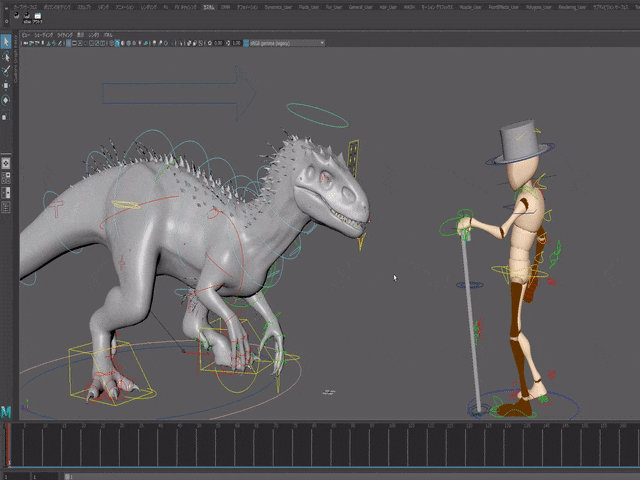Screen dimensions: 640x480
Task: Choose the Rotate tool in toolbox
Action: pos(6,99)
